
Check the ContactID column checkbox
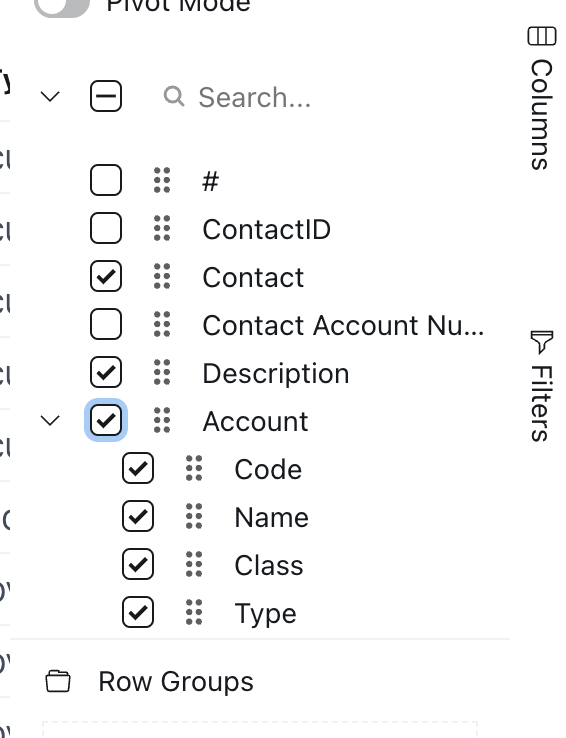(x=106, y=228)
